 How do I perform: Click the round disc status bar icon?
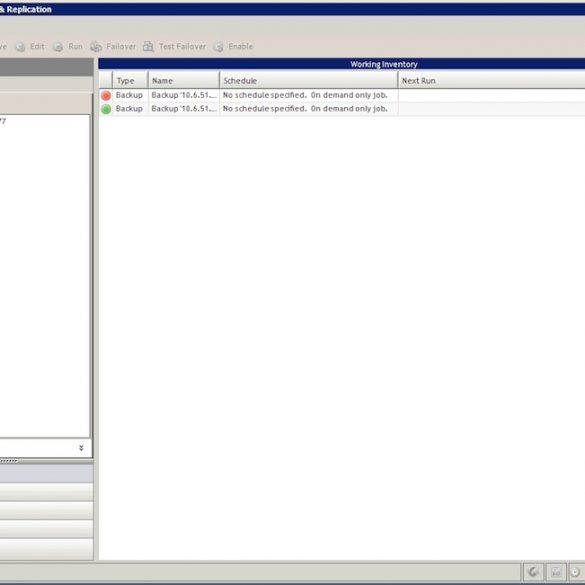[576, 572]
